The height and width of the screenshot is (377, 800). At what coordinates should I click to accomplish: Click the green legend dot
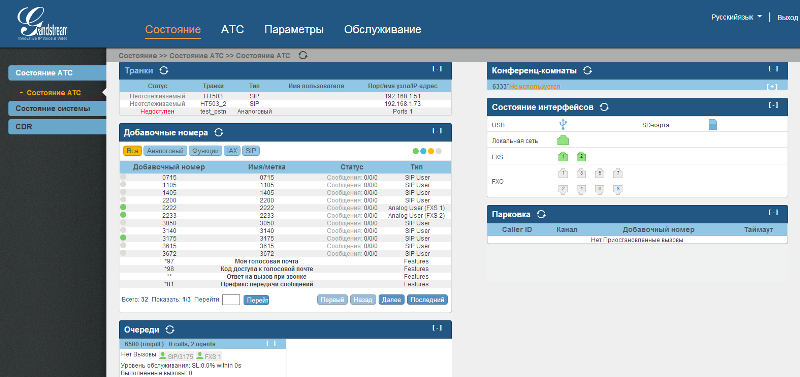(x=416, y=151)
